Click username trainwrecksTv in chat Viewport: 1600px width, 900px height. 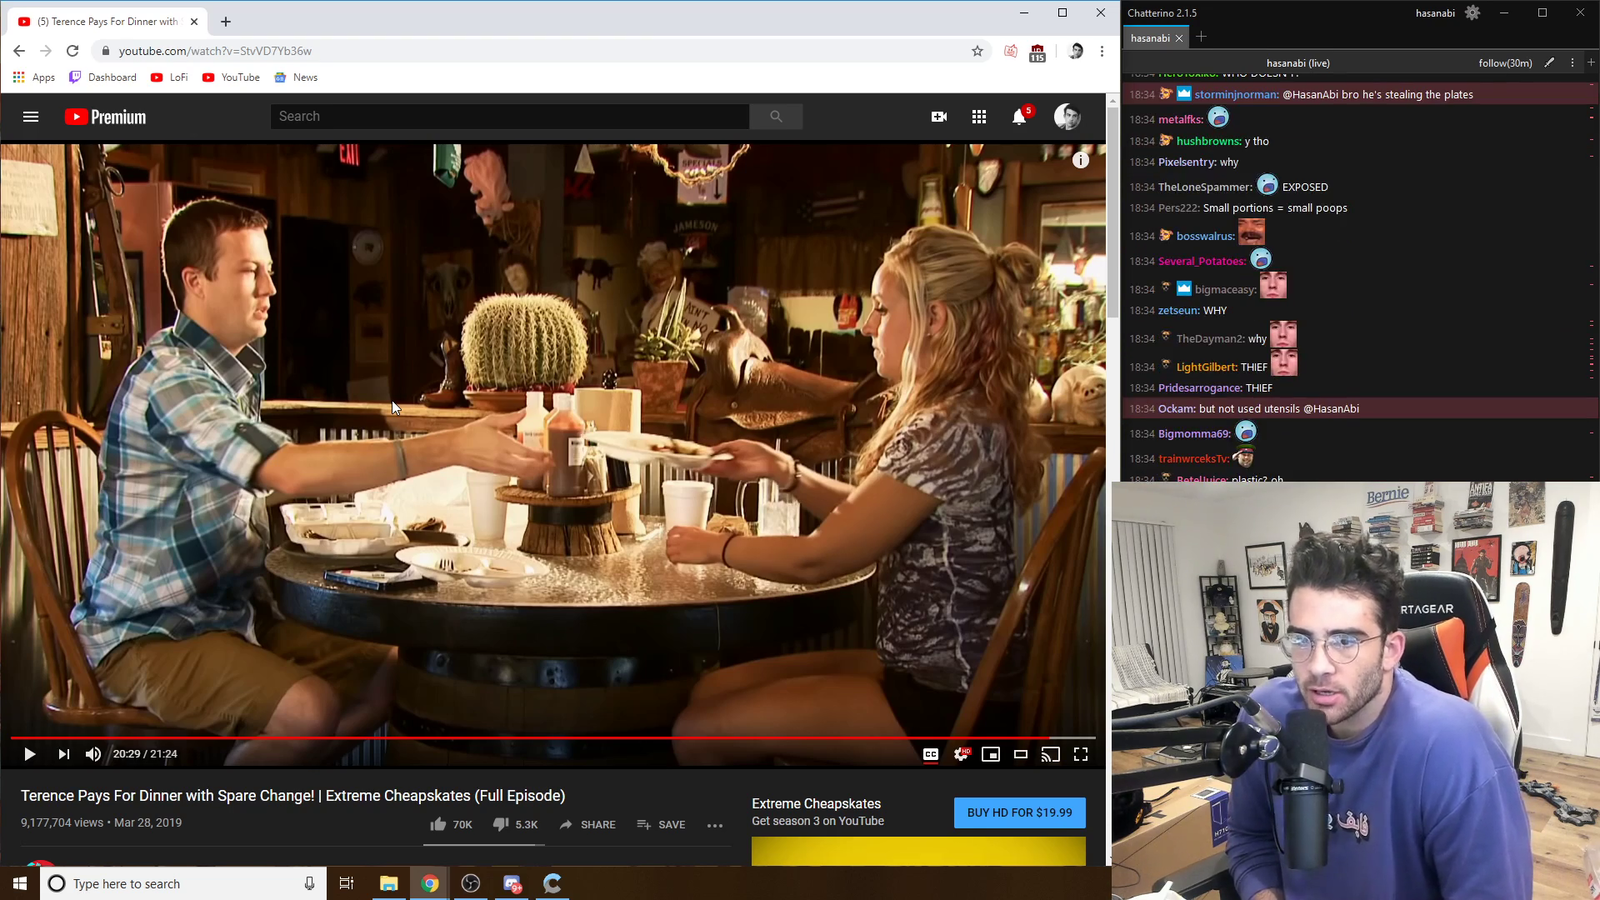(x=1193, y=459)
